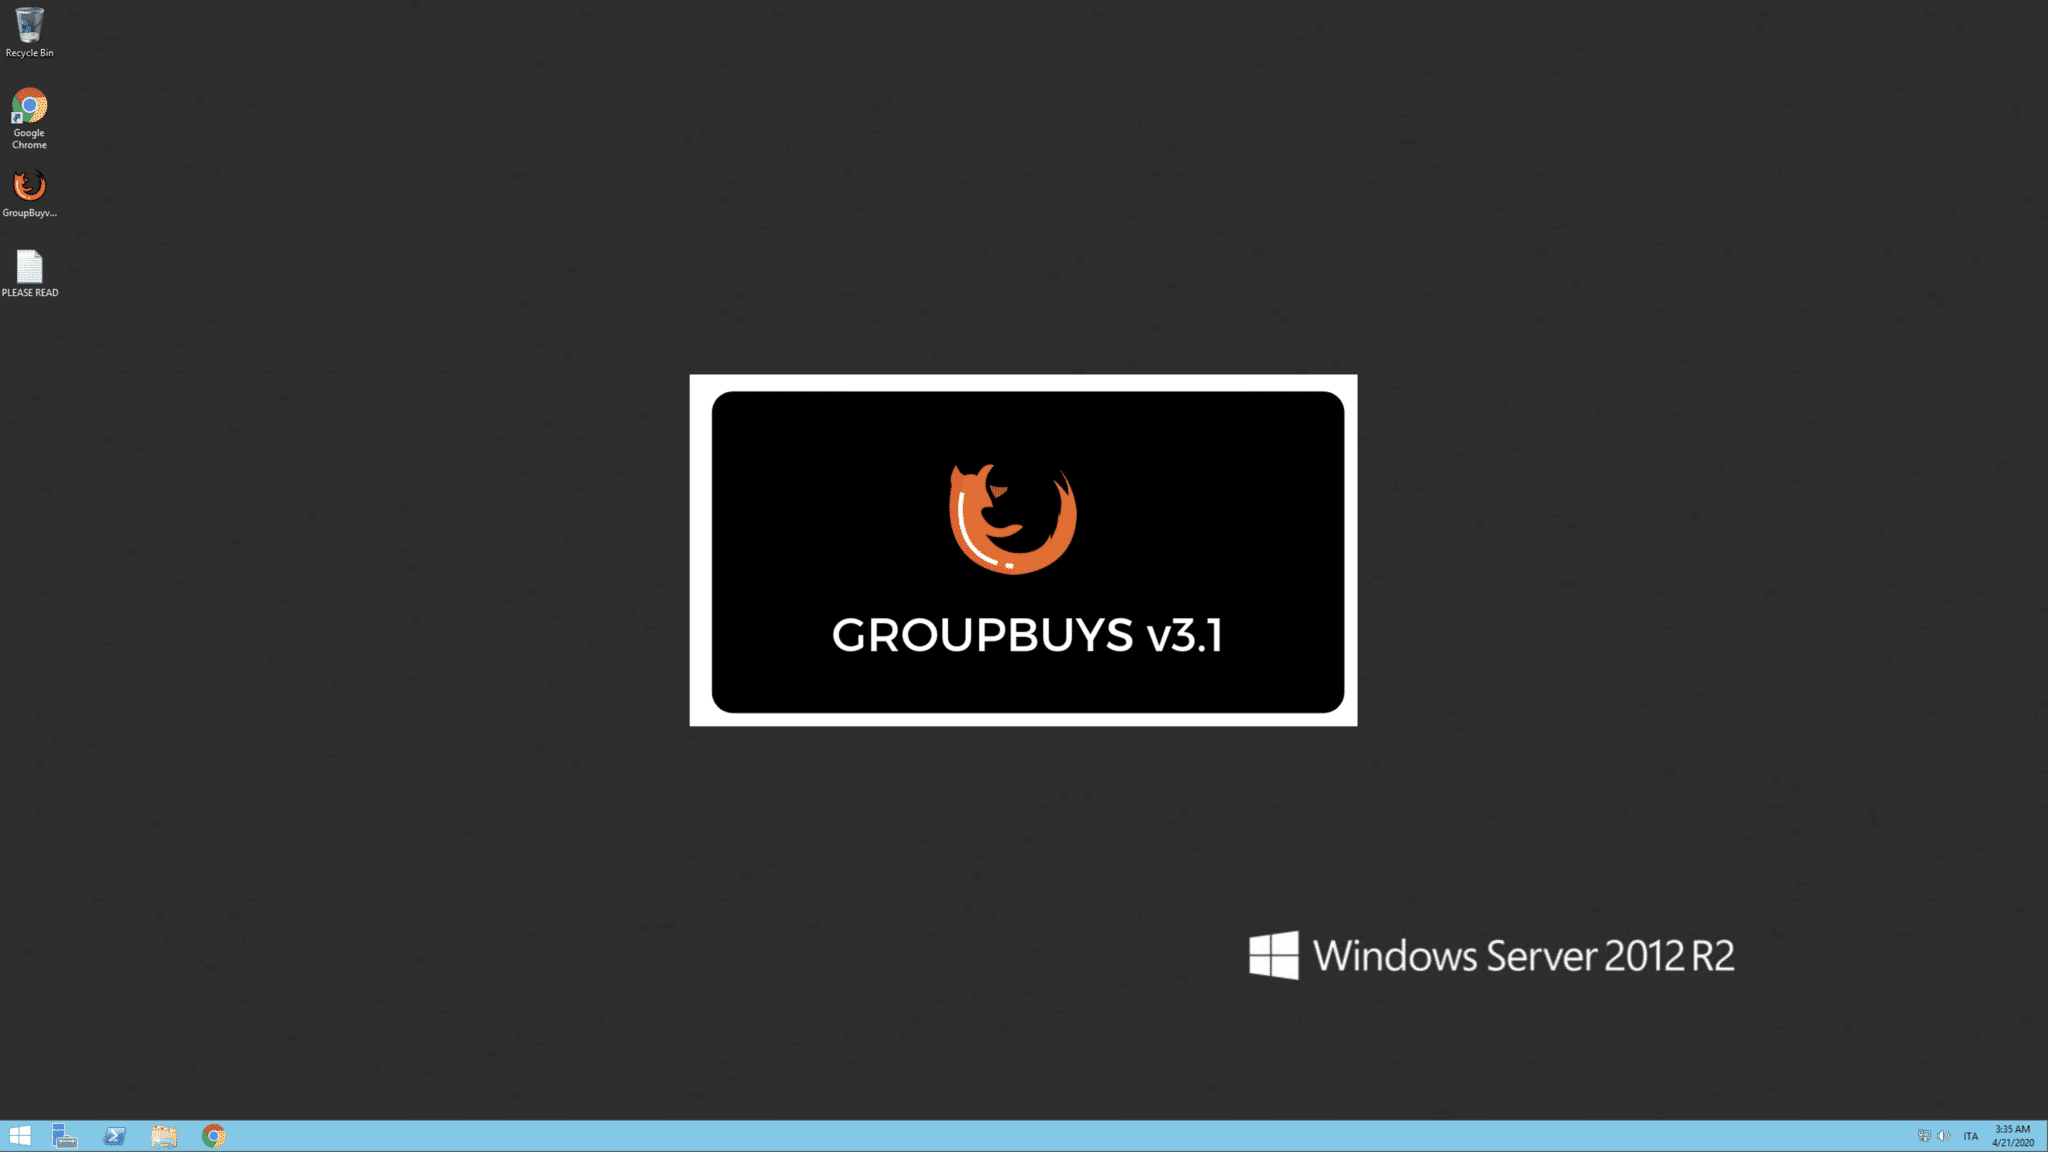Select the PLEASE READ text file

(30, 273)
